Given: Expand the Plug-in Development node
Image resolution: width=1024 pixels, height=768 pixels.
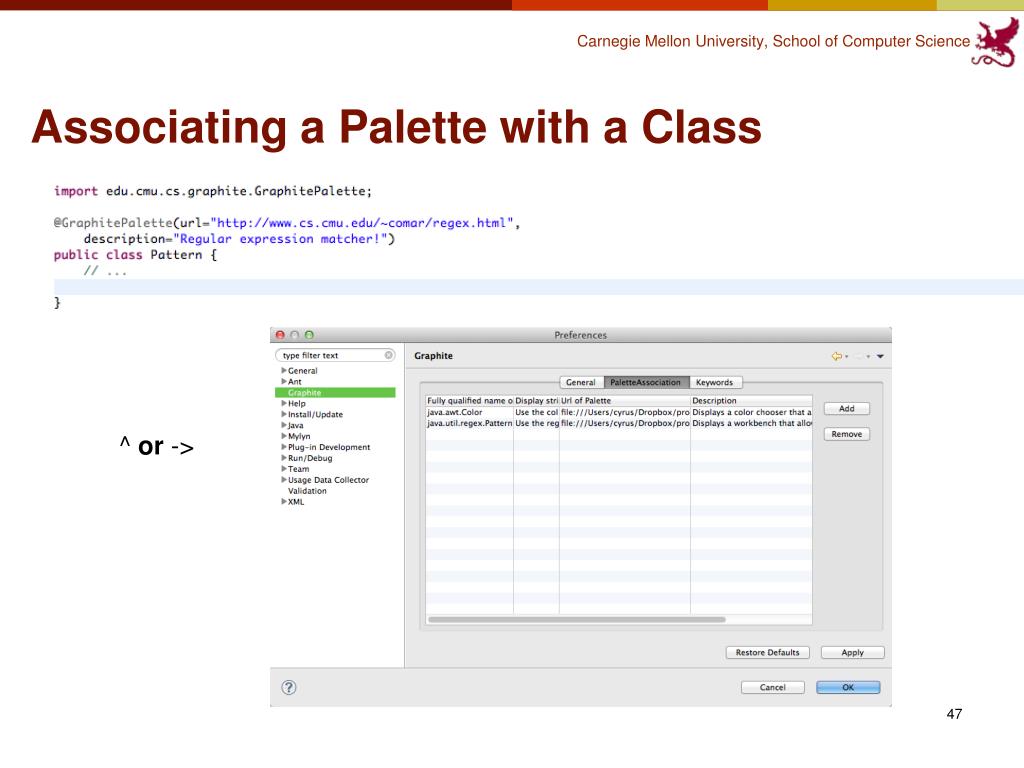Looking at the screenshot, I should [x=284, y=447].
